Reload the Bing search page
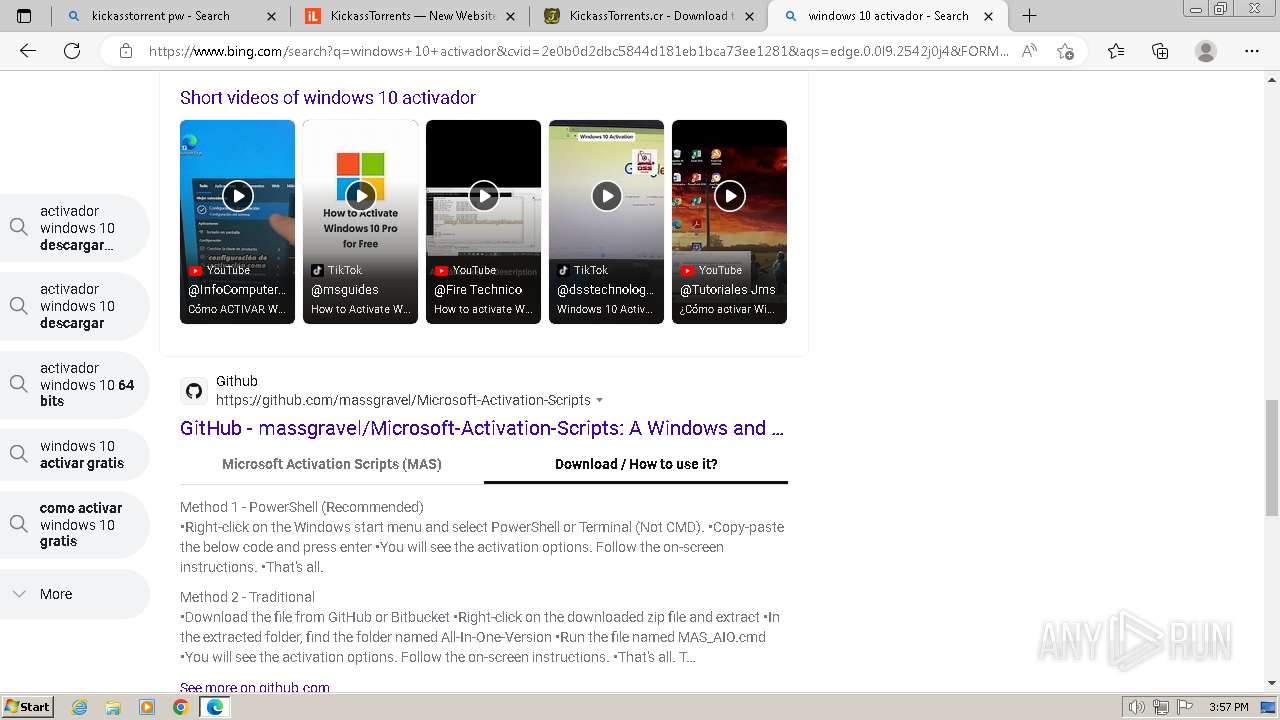Viewport: 1280px width, 720px height. pos(72,51)
